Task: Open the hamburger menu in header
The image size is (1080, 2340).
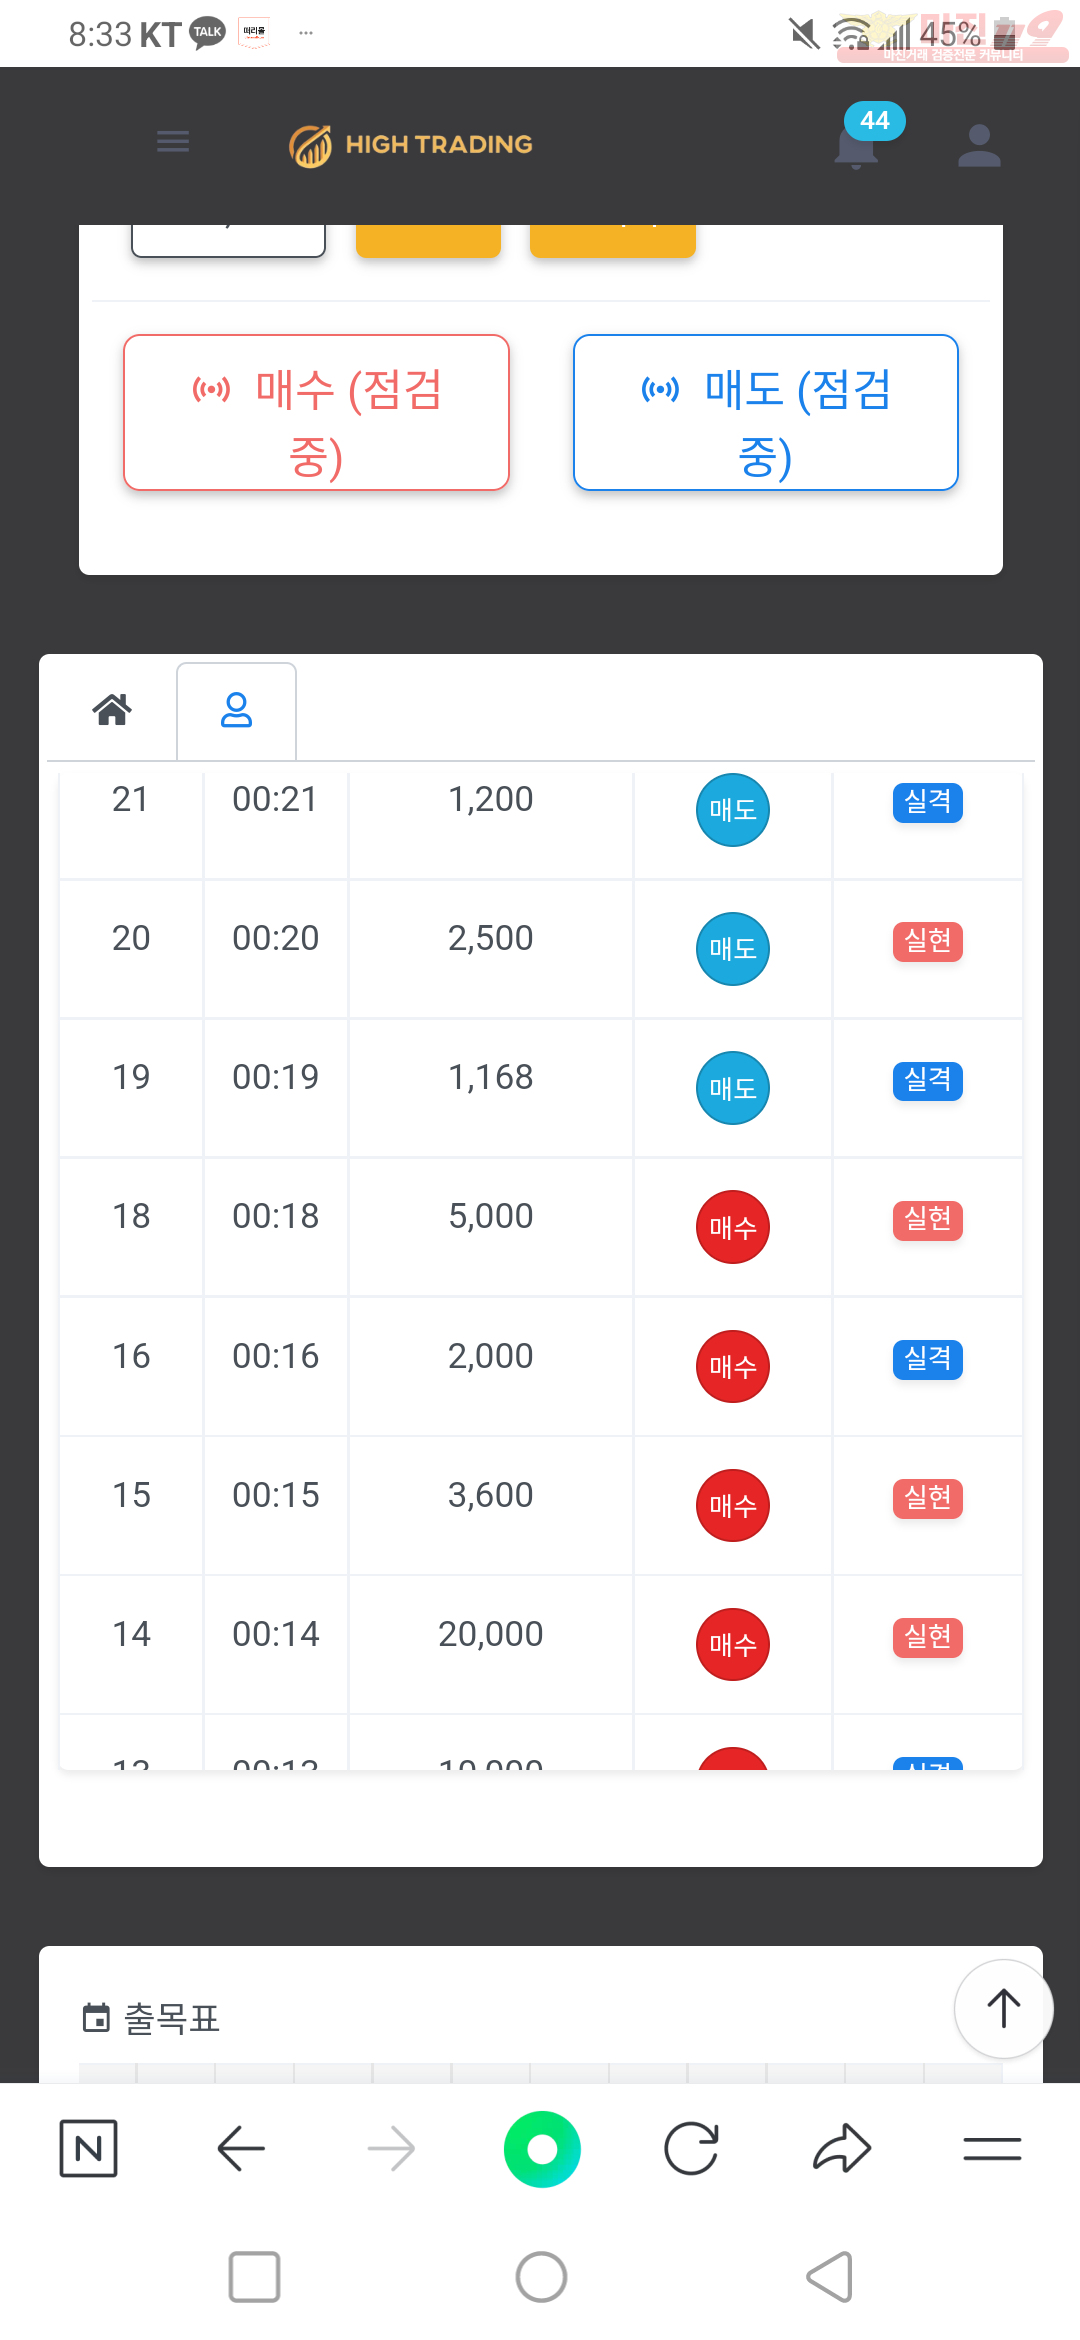Action: (173, 141)
